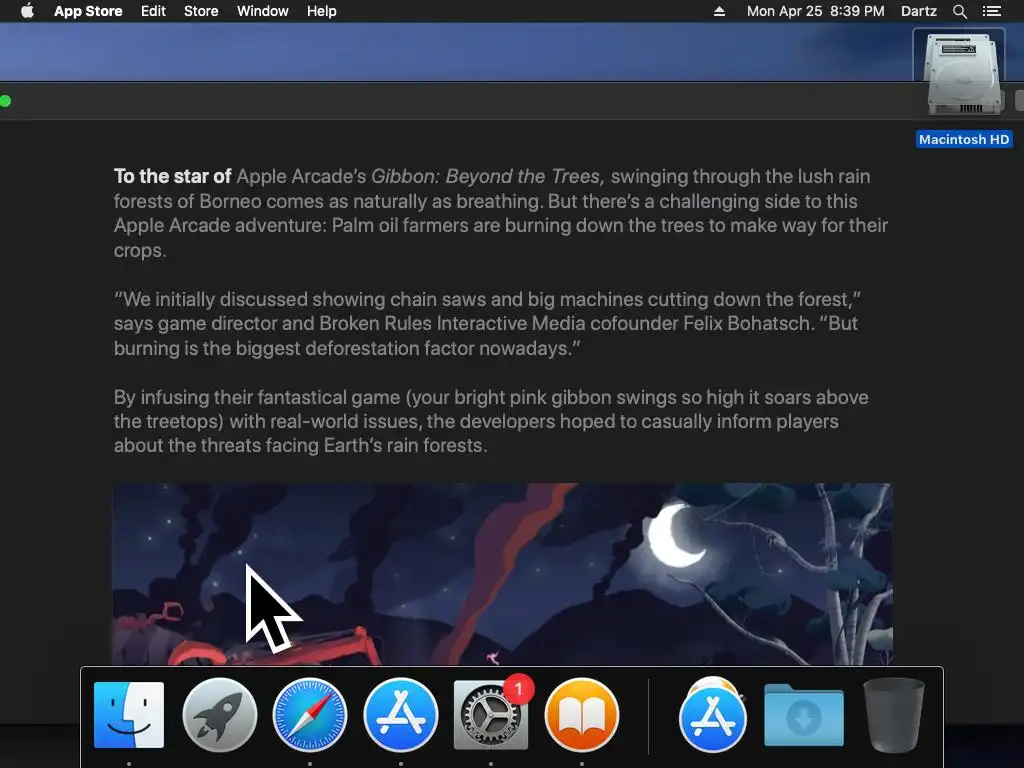Click the Macintosh HD label
Screen dimensions: 1024x768
pyautogui.click(x=964, y=139)
